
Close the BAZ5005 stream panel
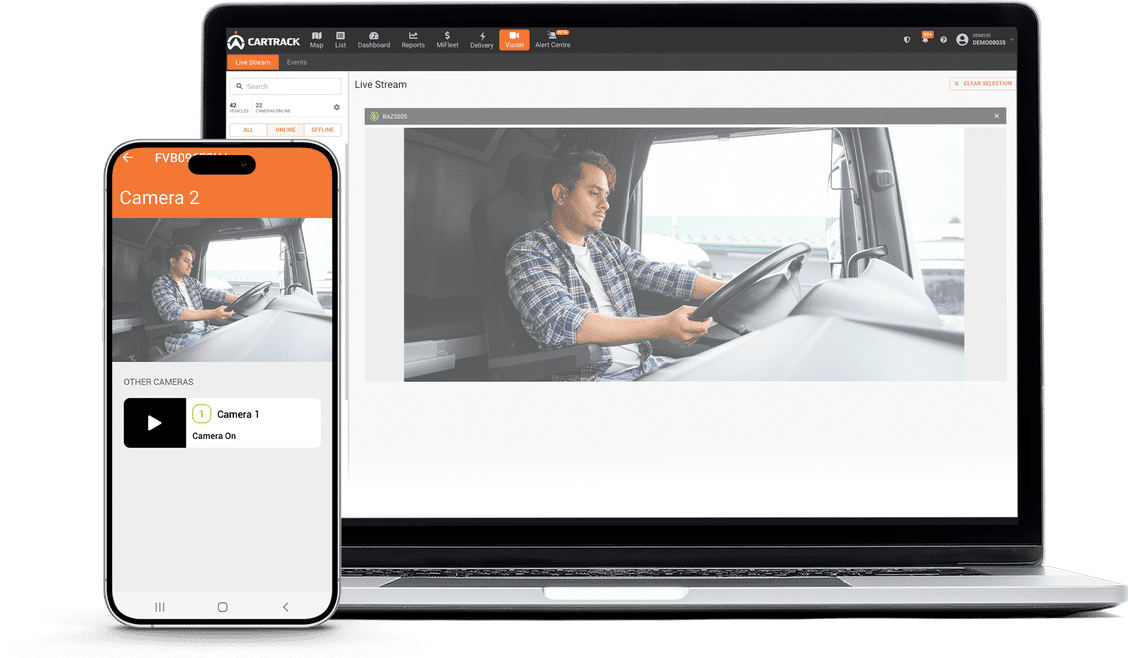[x=996, y=116]
